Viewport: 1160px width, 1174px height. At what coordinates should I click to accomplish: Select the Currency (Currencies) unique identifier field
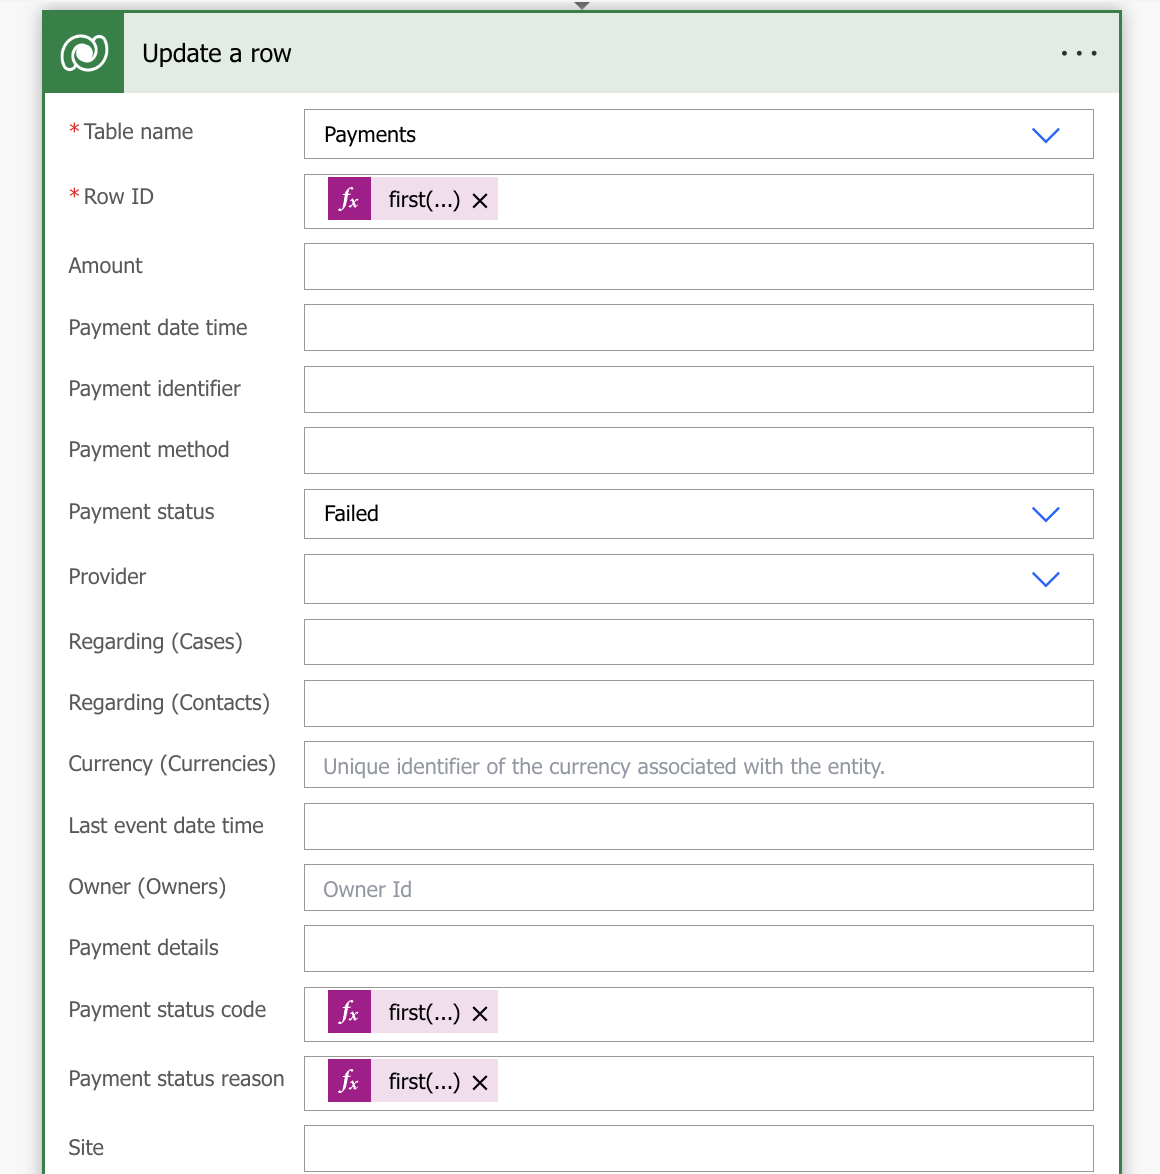pyautogui.click(x=698, y=764)
